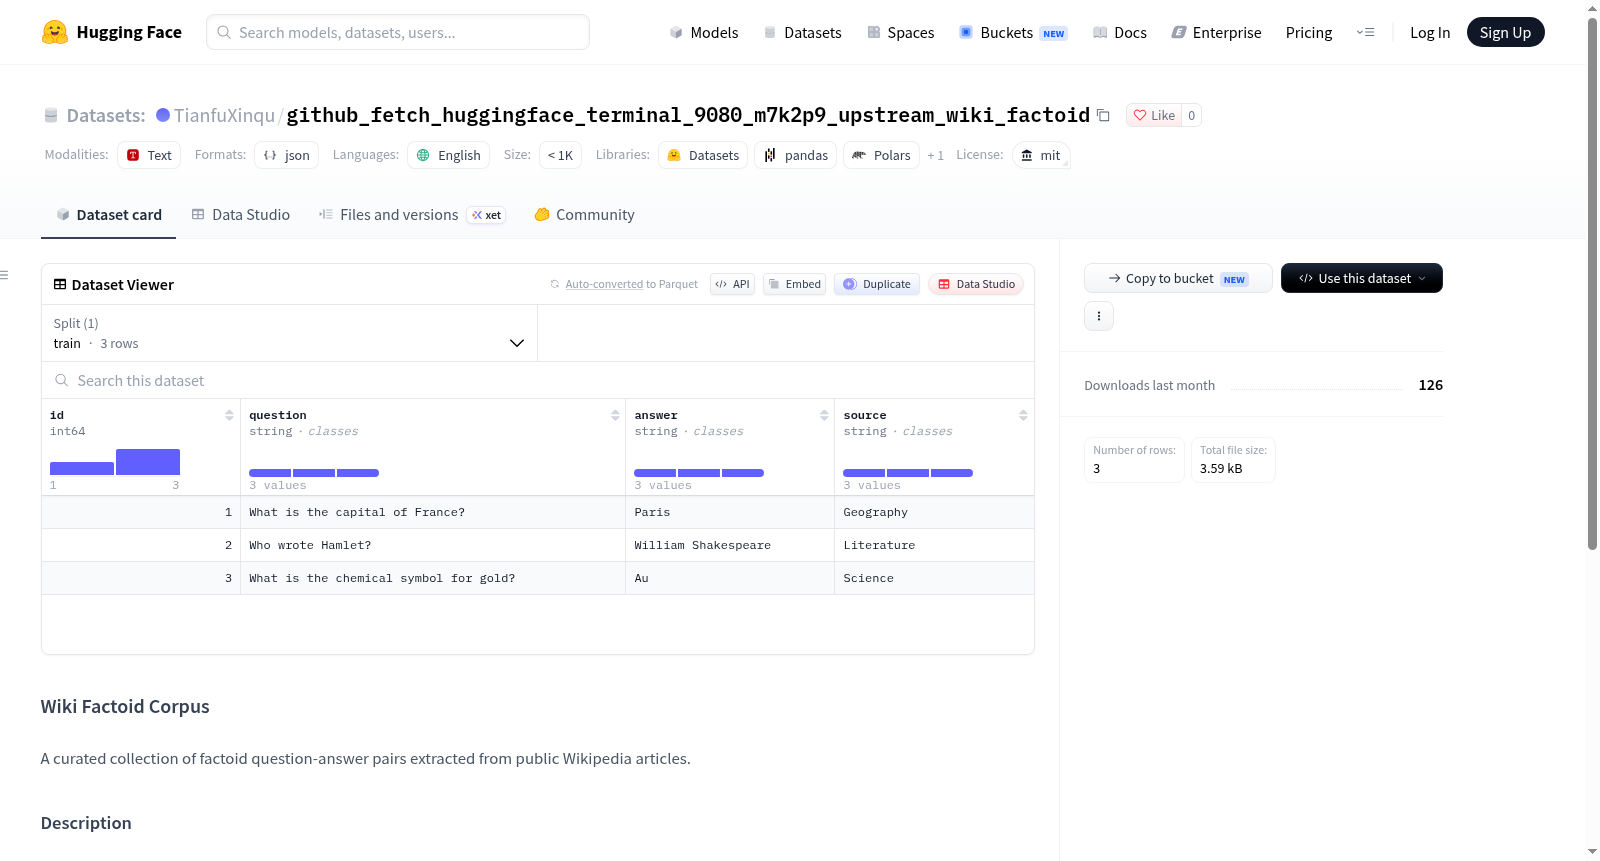Click the Duplicate button
The width and height of the screenshot is (1600, 861).
point(877,284)
